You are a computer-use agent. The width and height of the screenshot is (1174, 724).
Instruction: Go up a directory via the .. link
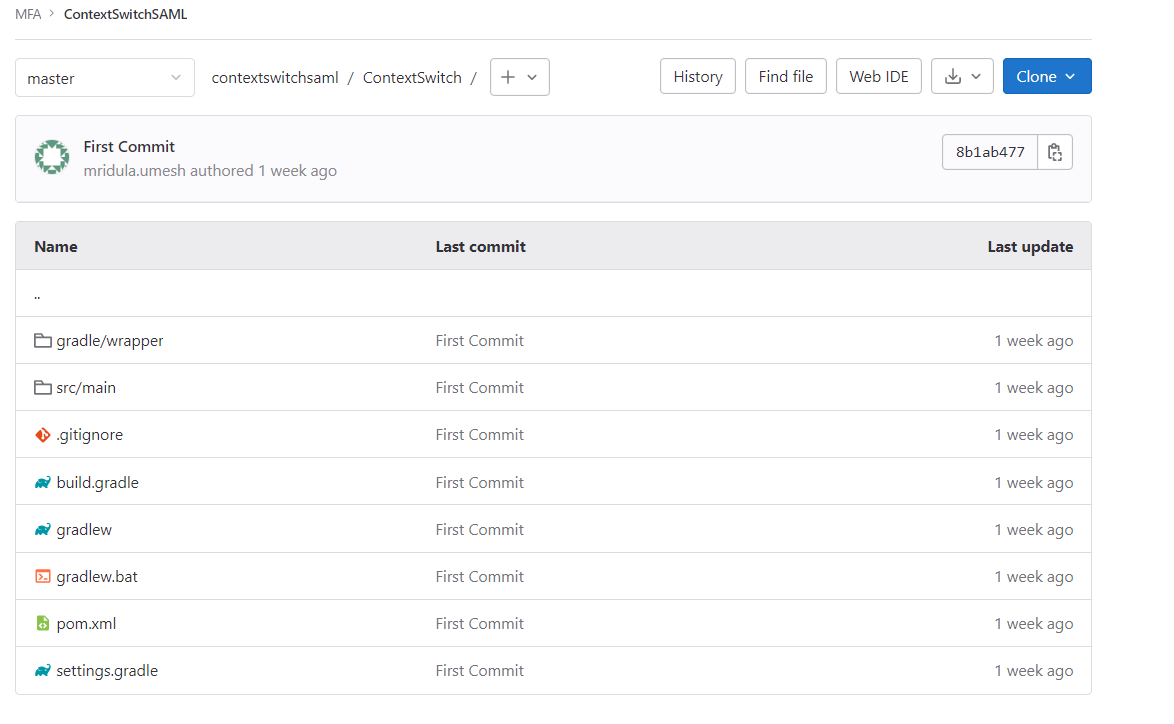[36, 293]
